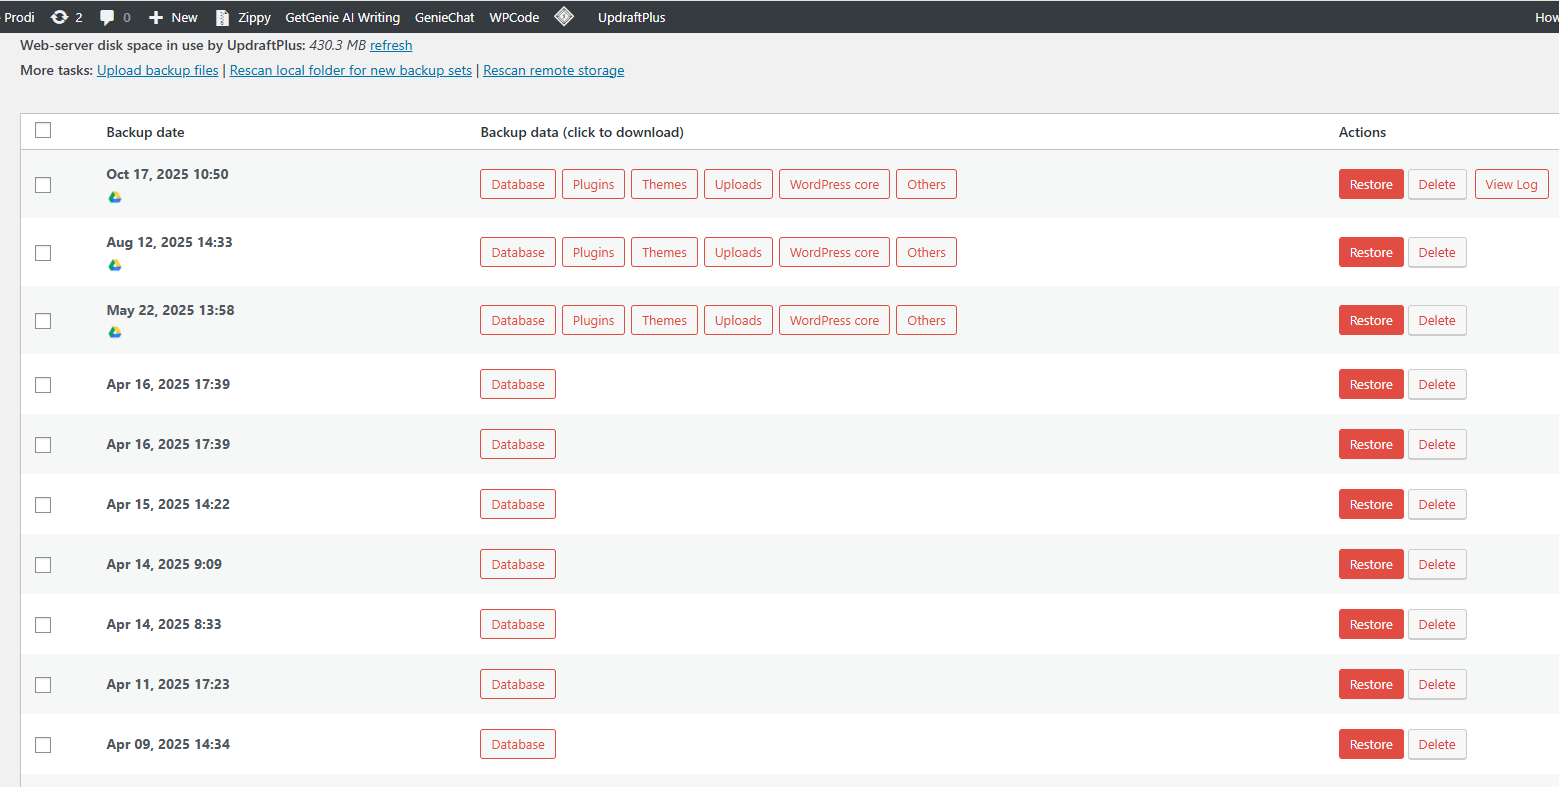Open the GenieChat admin bar item
This screenshot has width=1559, height=787.
click(444, 17)
